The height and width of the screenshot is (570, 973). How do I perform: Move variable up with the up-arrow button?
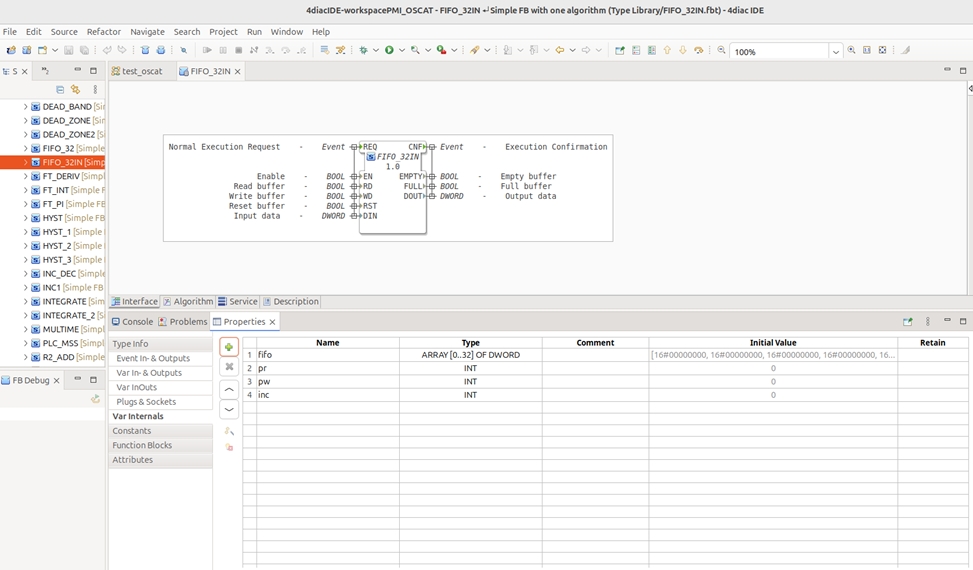(229, 390)
